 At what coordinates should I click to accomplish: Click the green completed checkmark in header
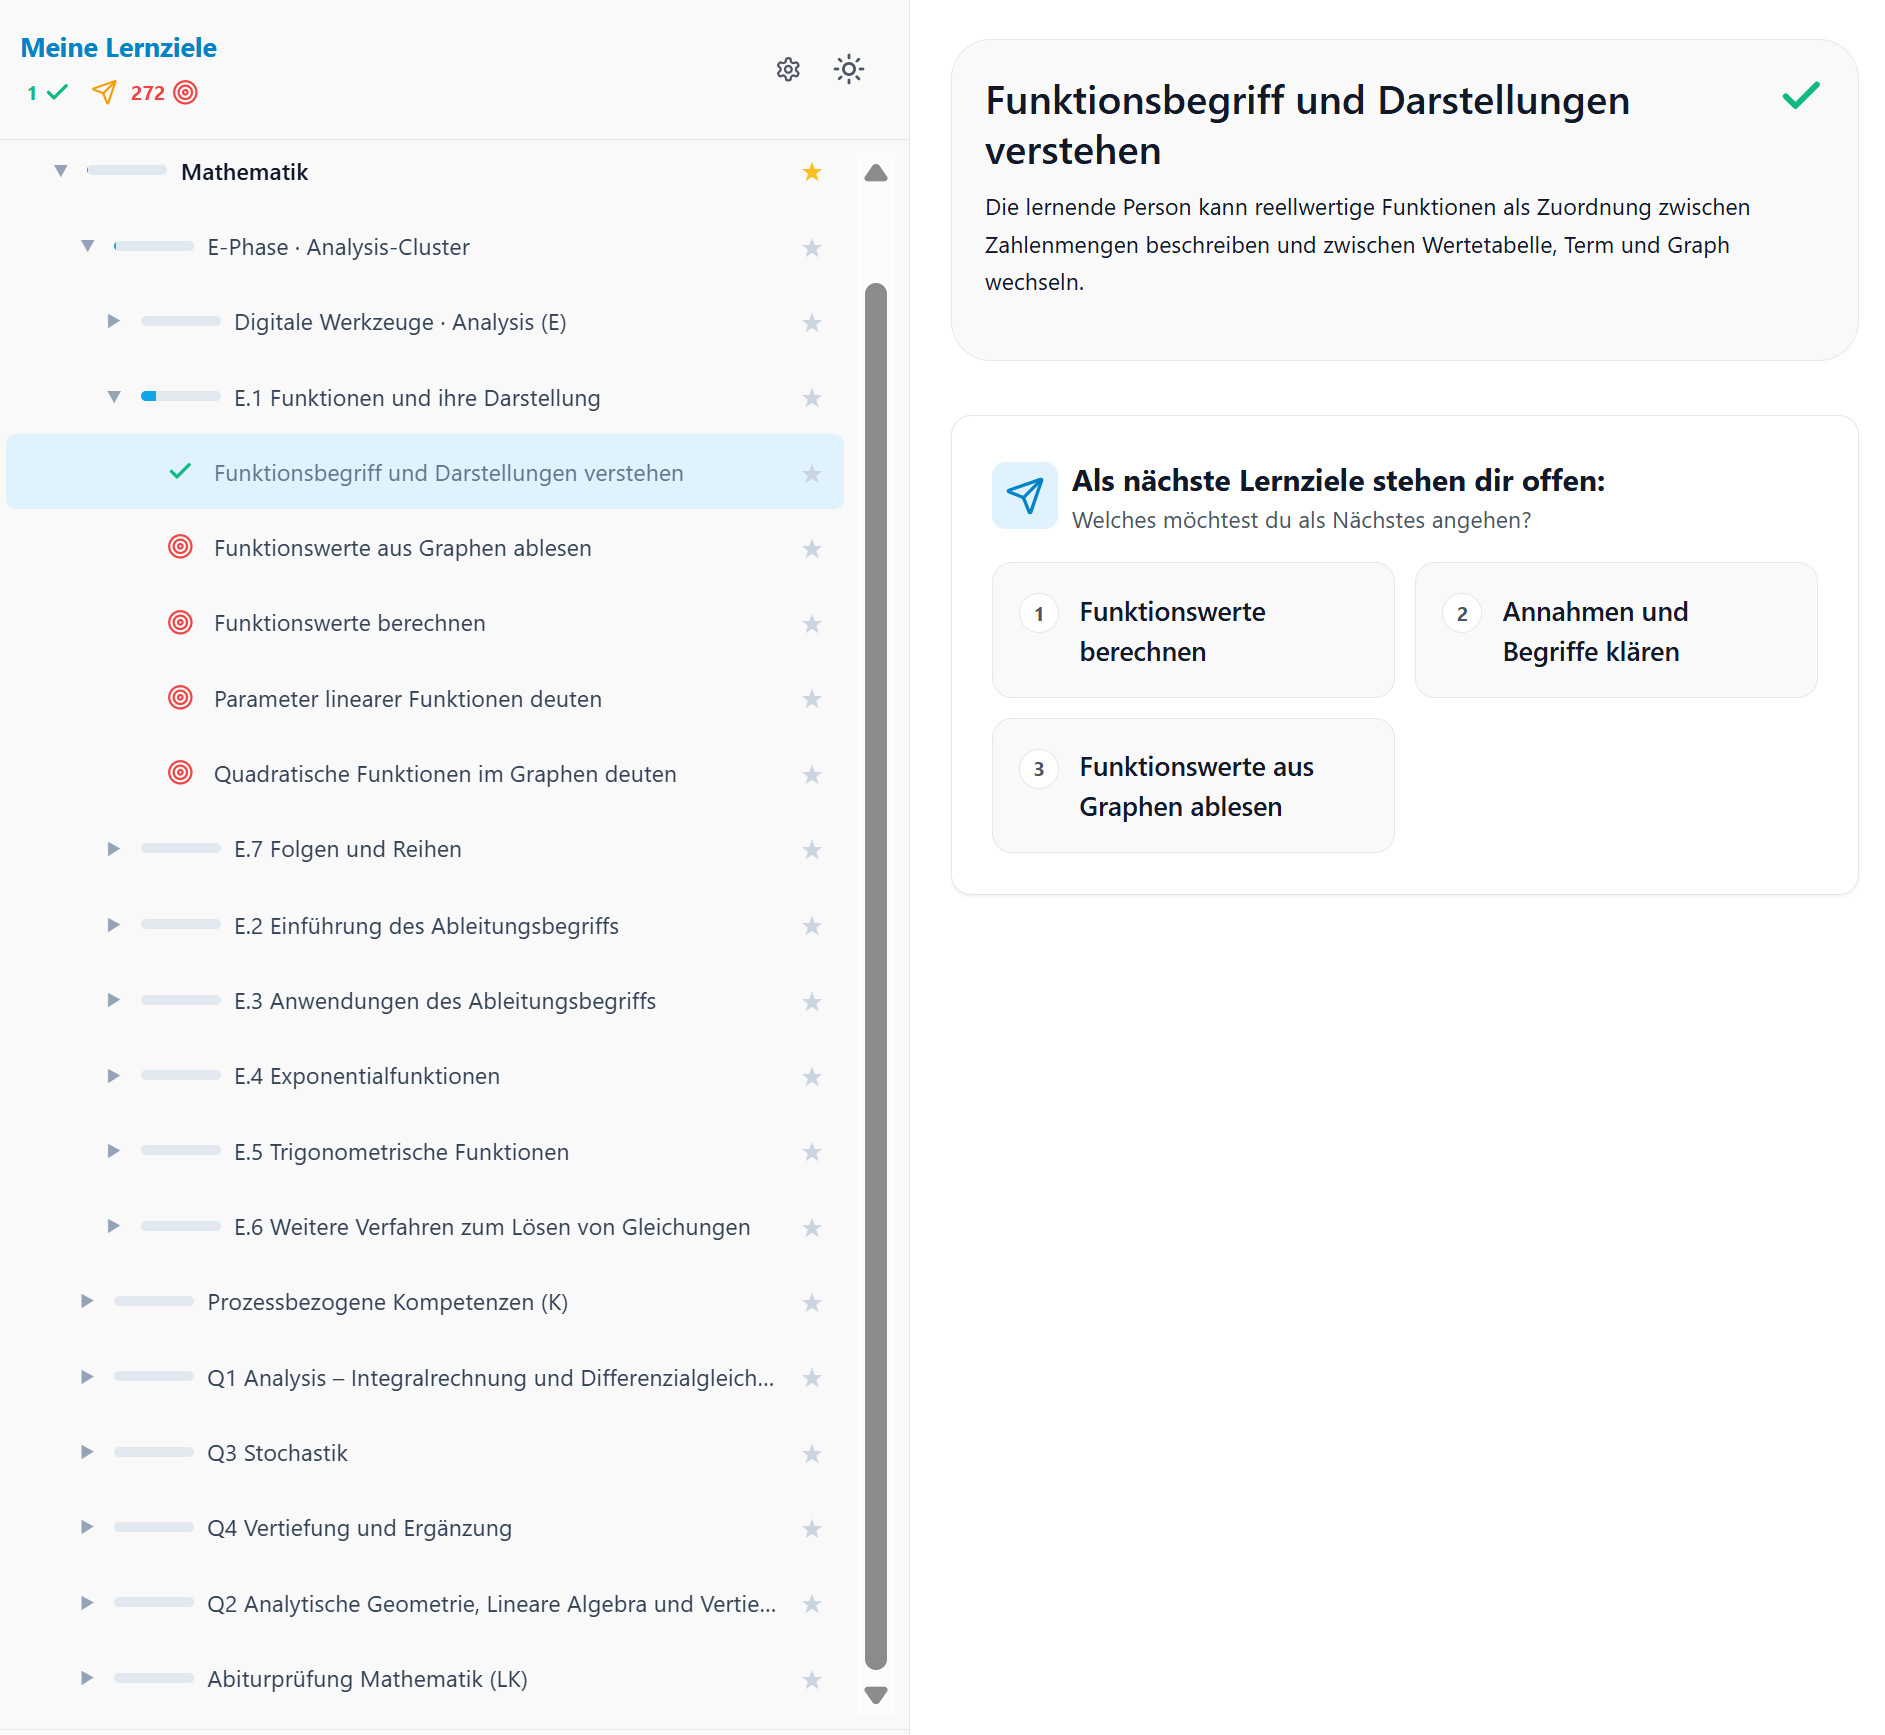pyautogui.click(x=57, y=93)
